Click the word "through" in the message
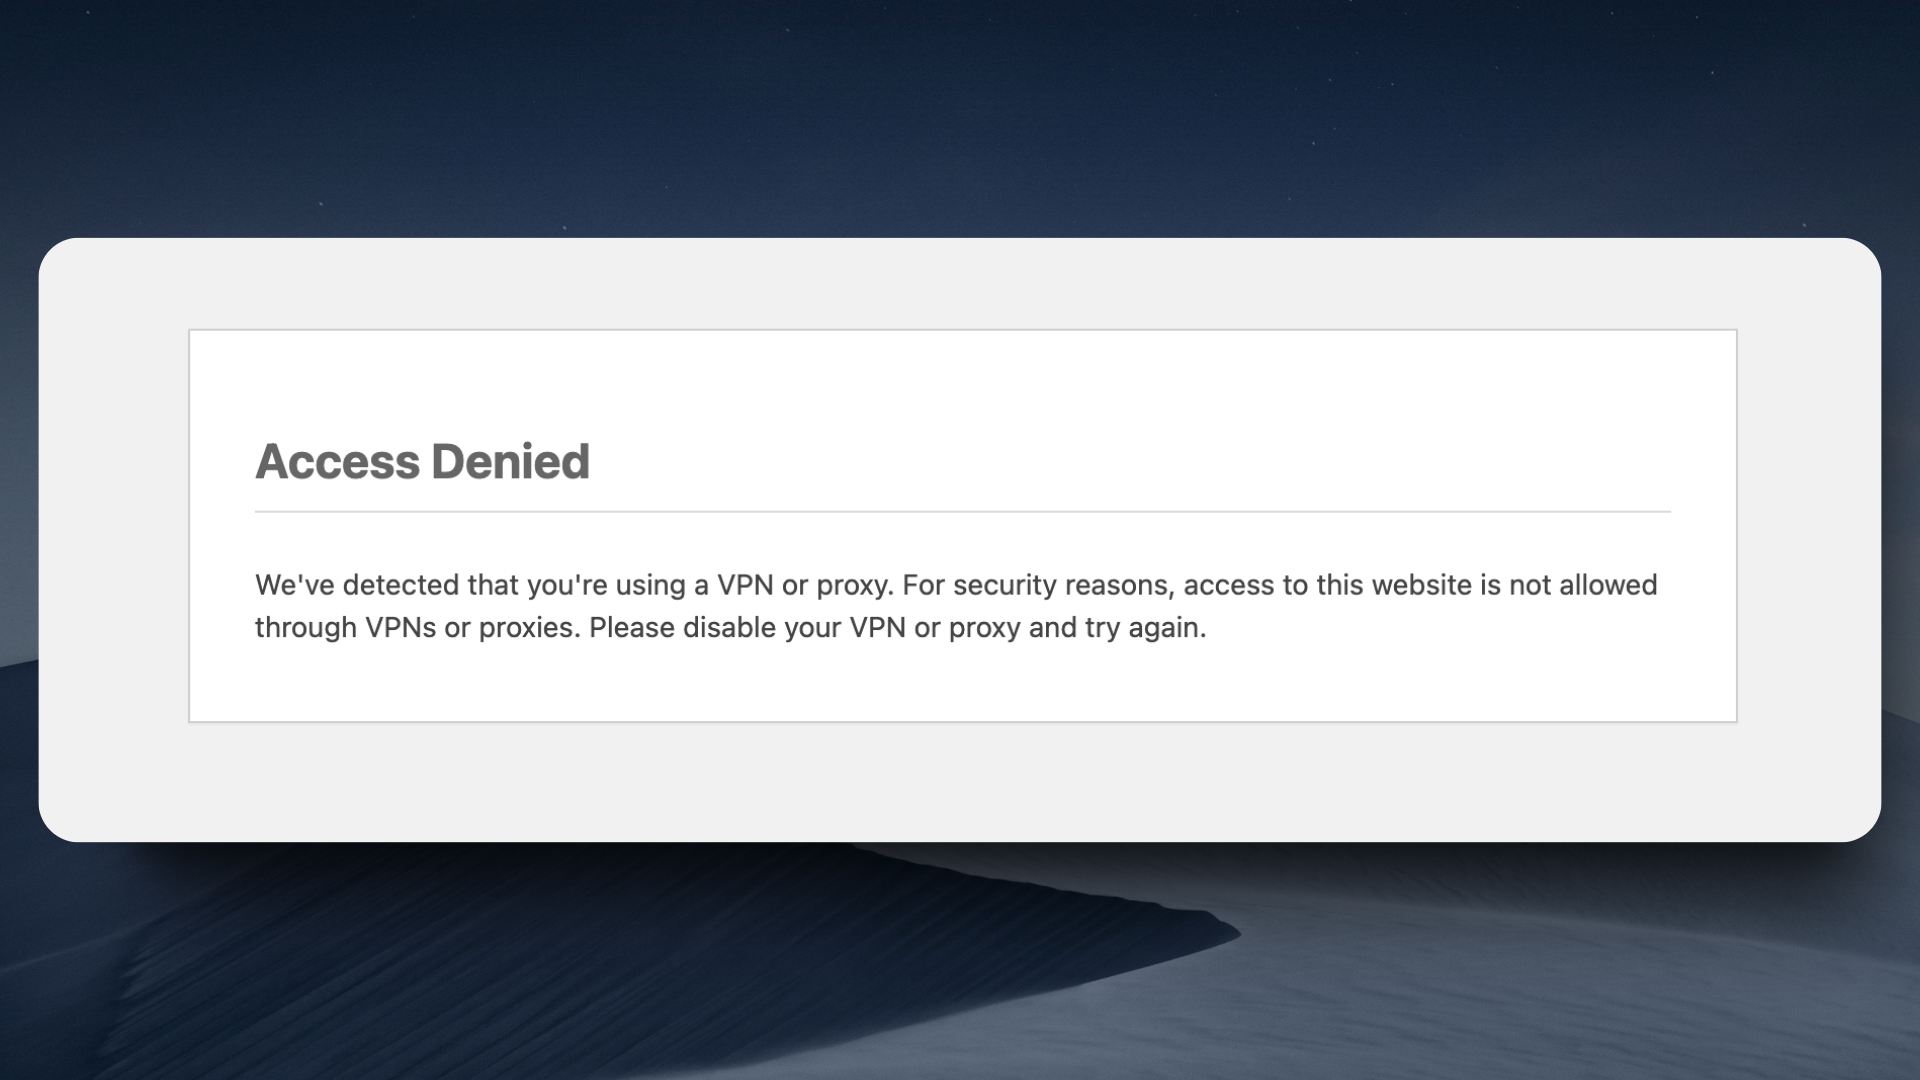The image size is (1920, 1080). click(305, 628)
